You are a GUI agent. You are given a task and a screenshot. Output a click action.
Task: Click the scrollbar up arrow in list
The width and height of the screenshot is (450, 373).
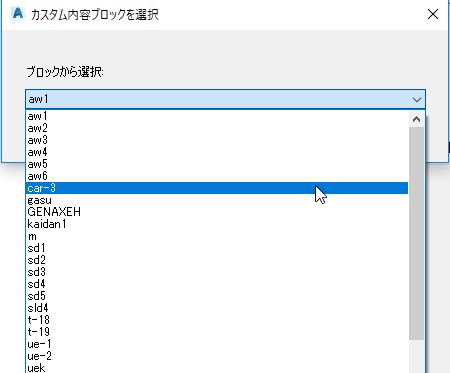[x=416, y=119]
